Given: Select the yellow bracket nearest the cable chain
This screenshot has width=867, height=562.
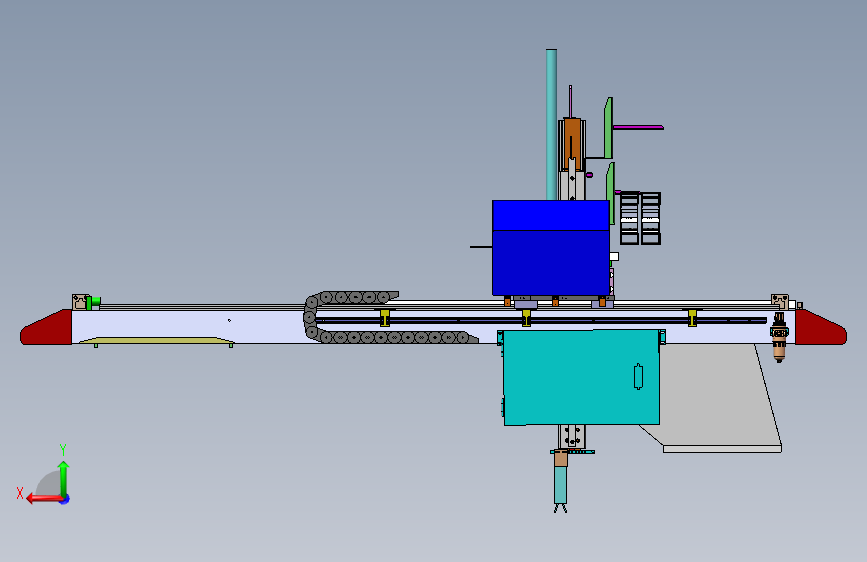Looking at the screenshot, I should coord(385,318).
